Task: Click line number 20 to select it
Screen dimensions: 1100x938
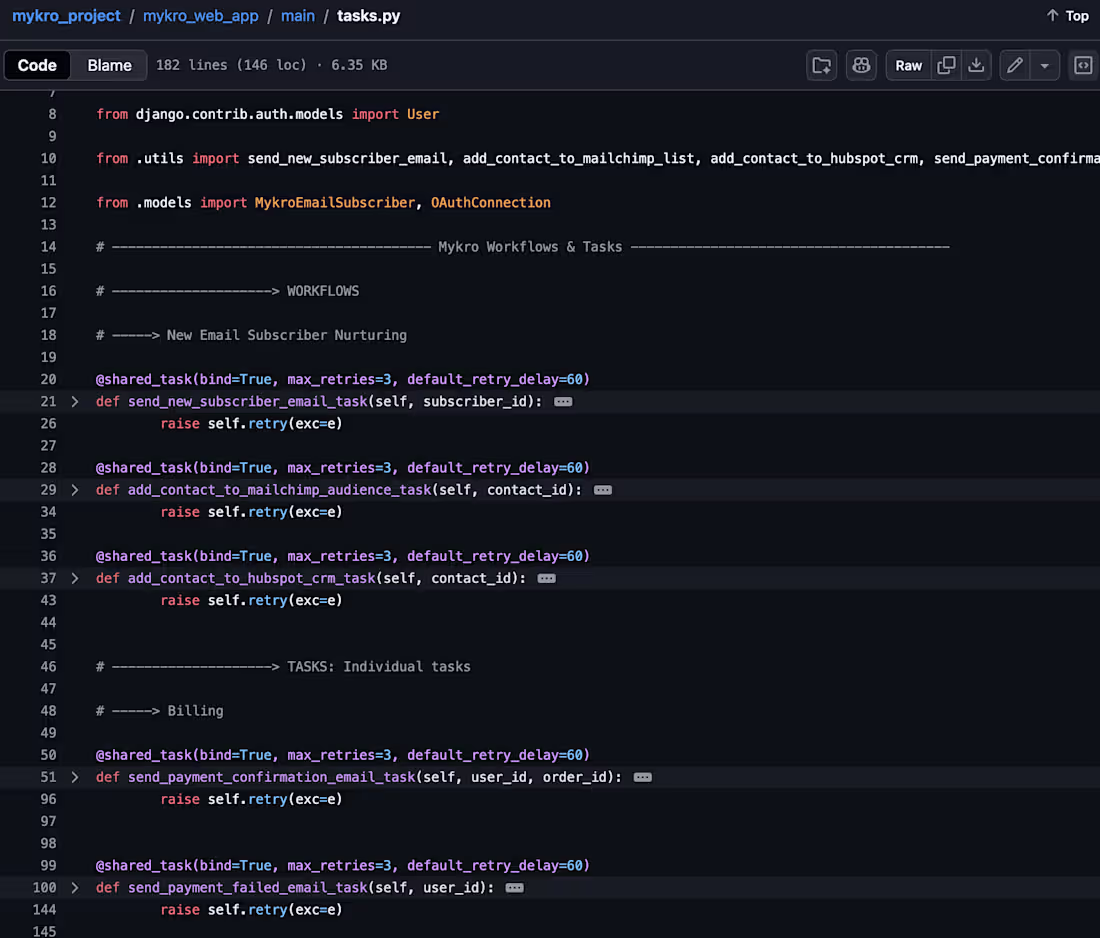Action: (x=48, y=379)
